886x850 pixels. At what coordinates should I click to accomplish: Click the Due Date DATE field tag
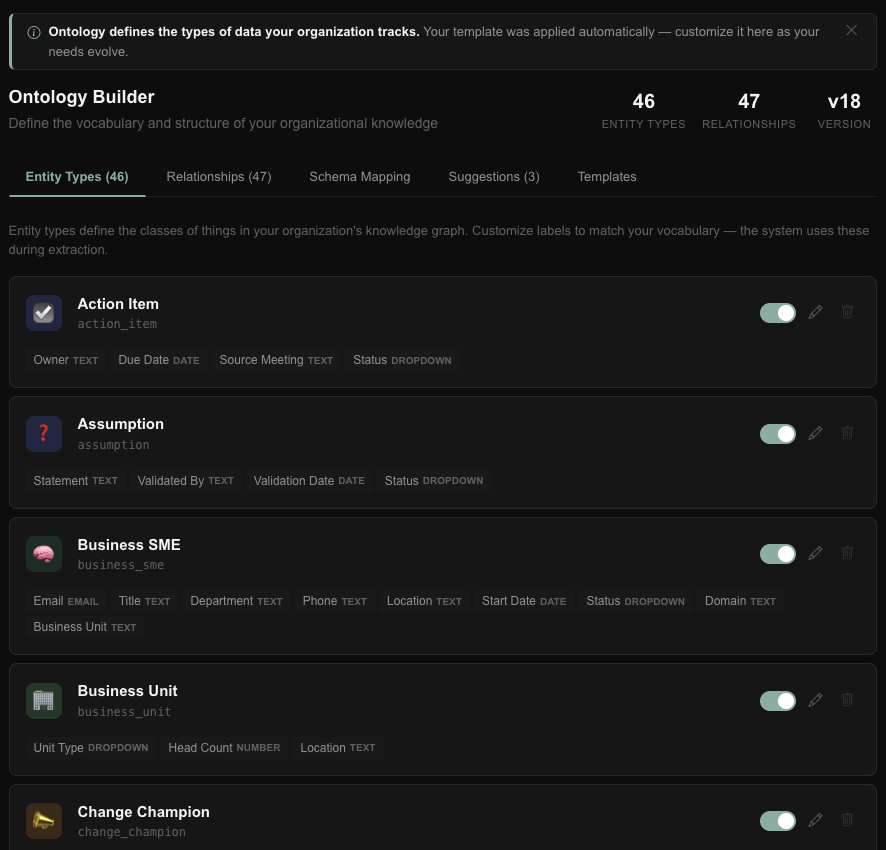pos(159,360)
